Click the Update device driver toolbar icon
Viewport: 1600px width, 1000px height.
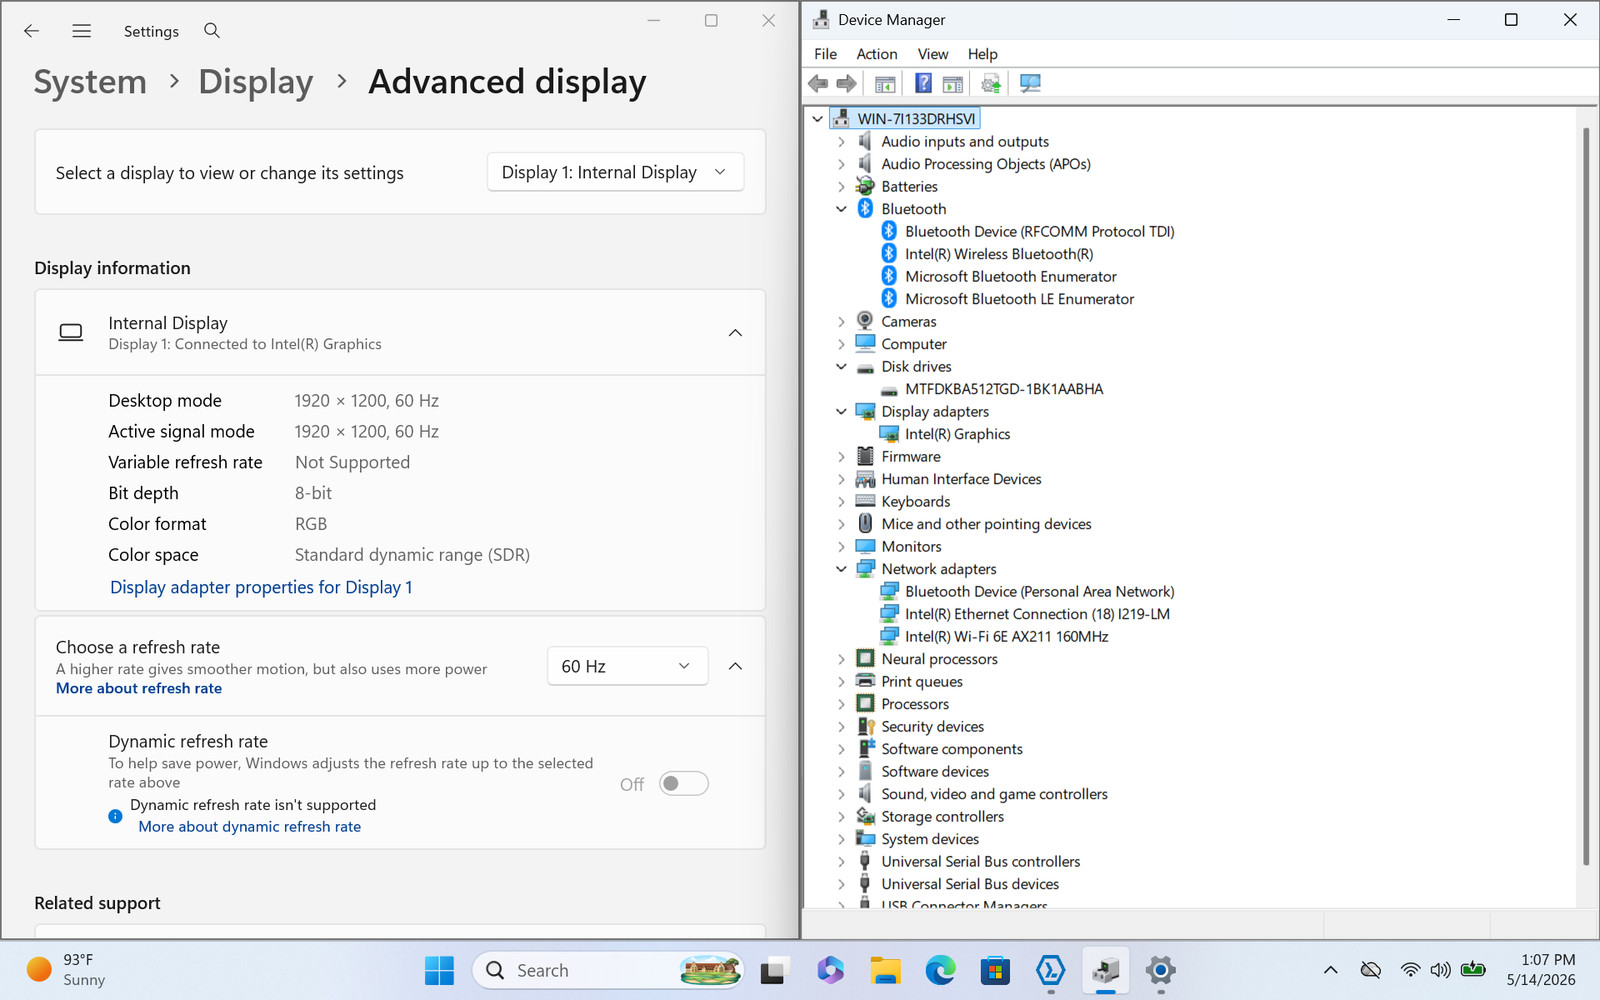991,84
